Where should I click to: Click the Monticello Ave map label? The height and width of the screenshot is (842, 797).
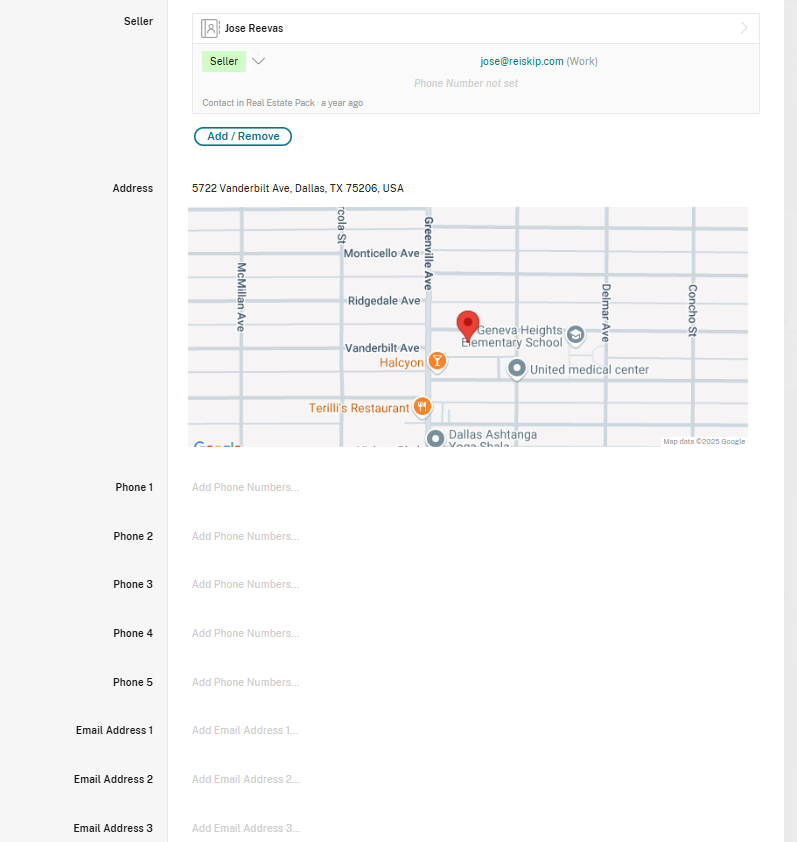tap(381, 253)
